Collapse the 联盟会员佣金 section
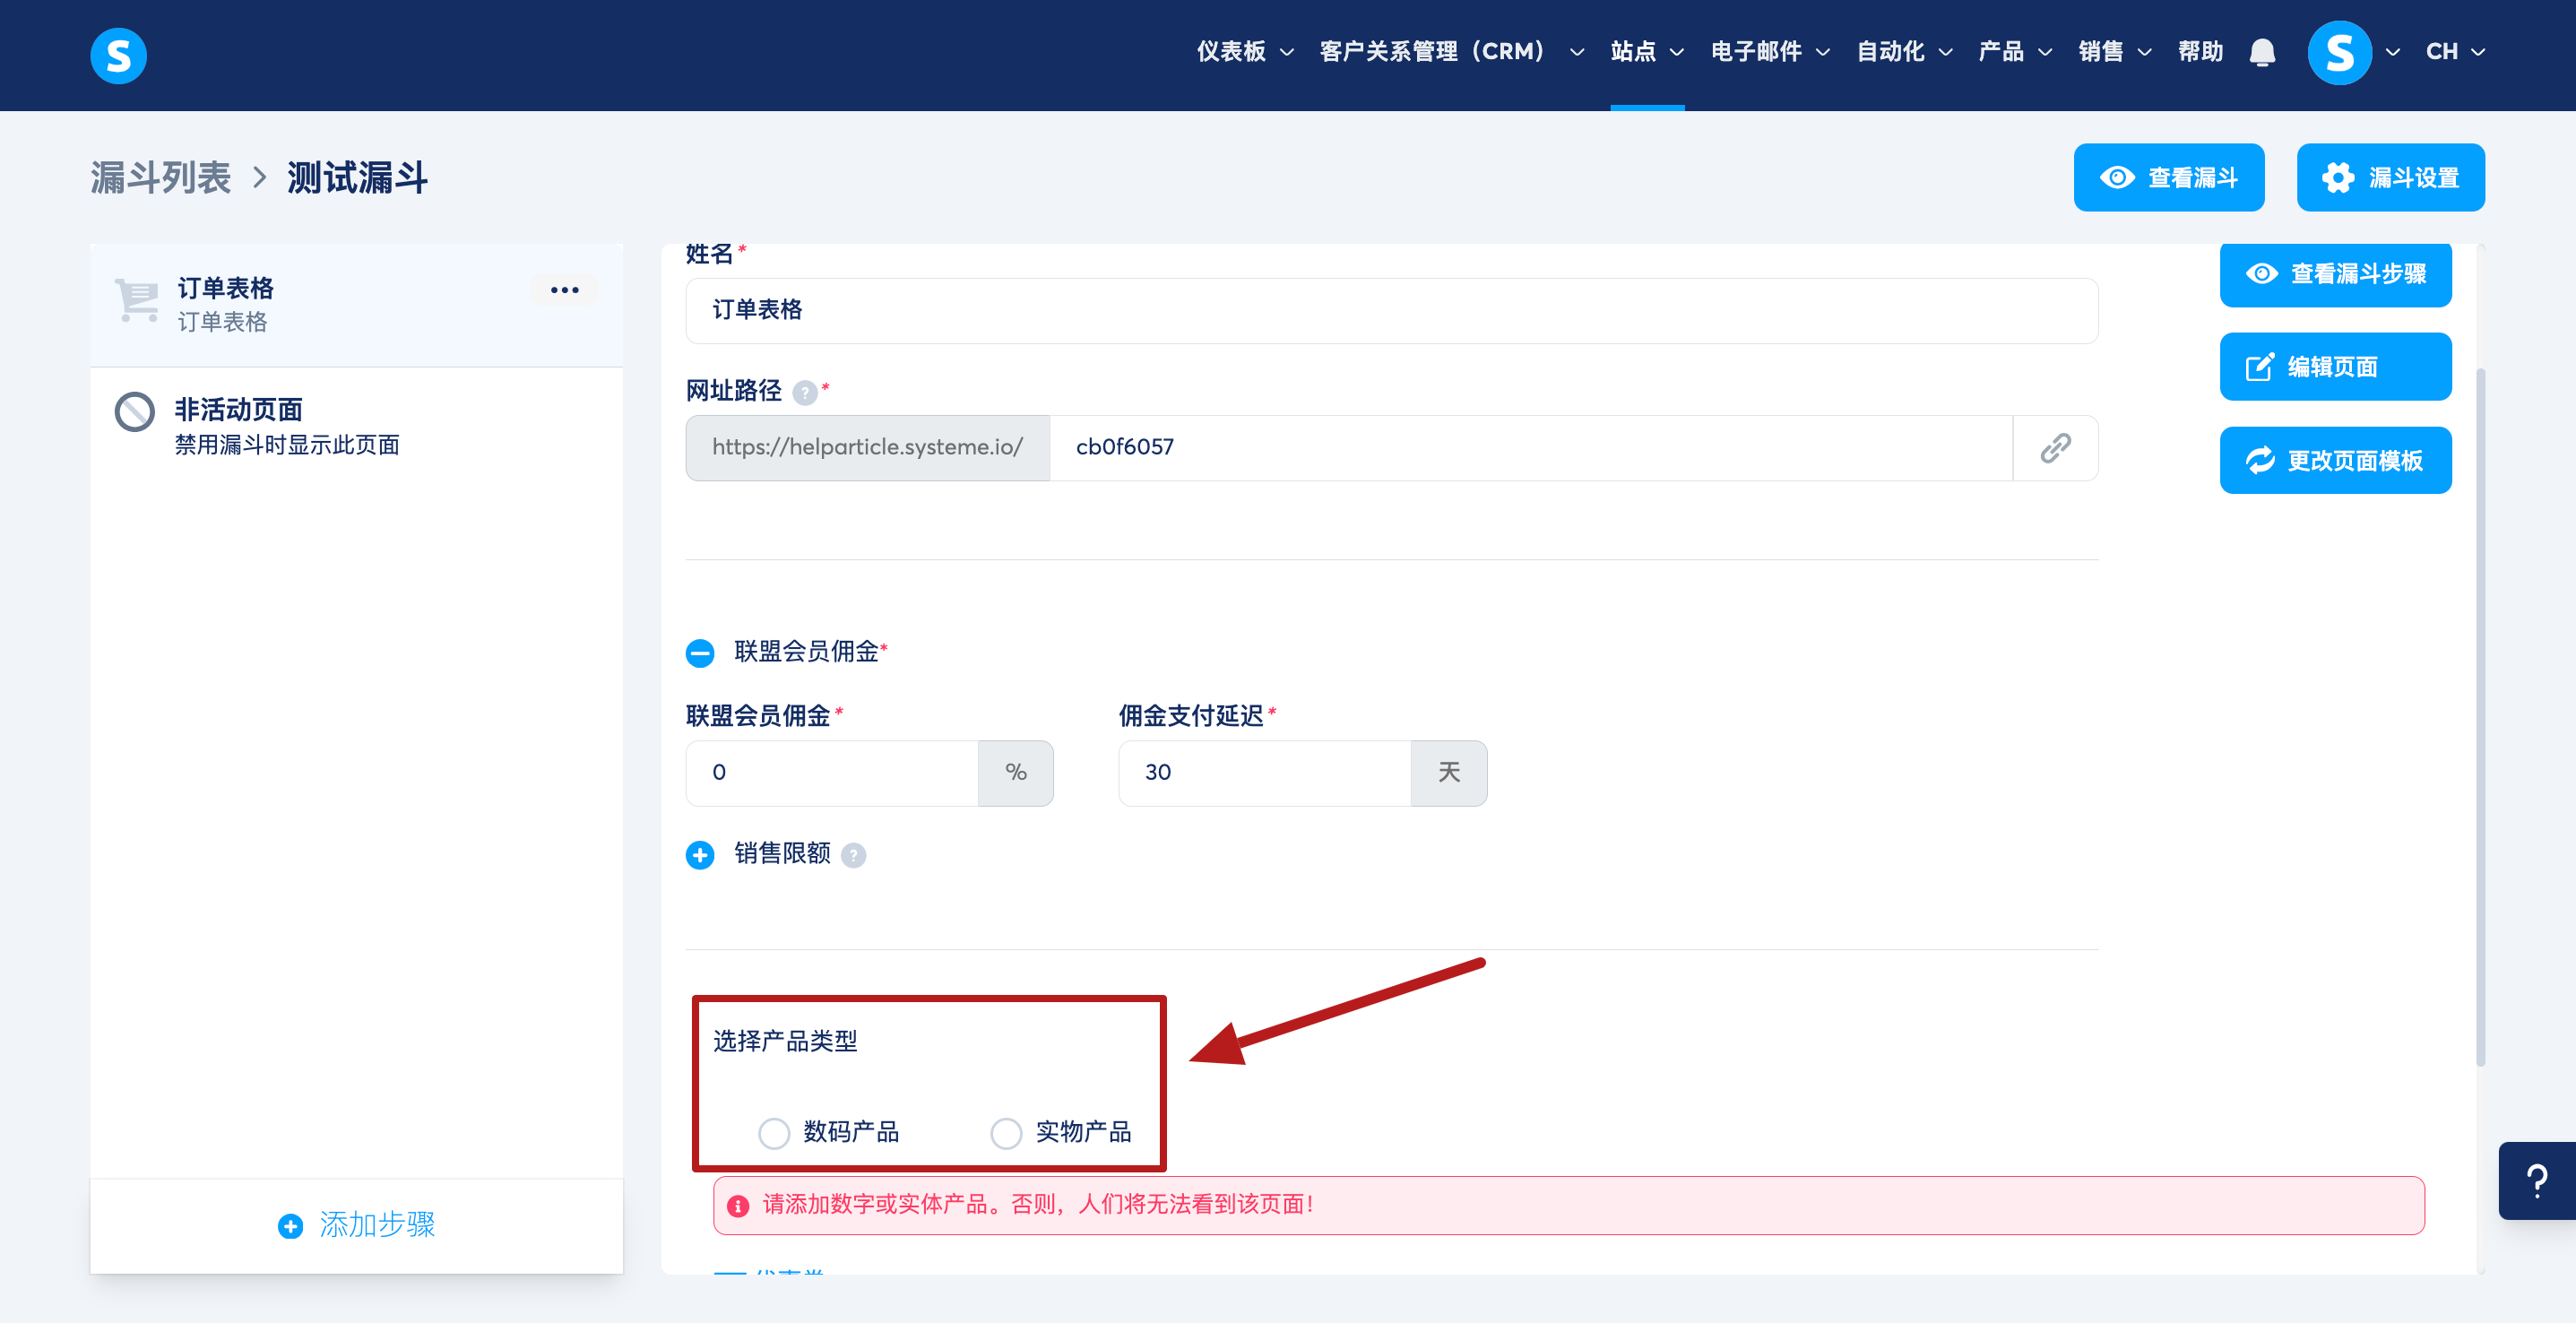The height and width of the screenshot is (1323, 2576). 700,653
